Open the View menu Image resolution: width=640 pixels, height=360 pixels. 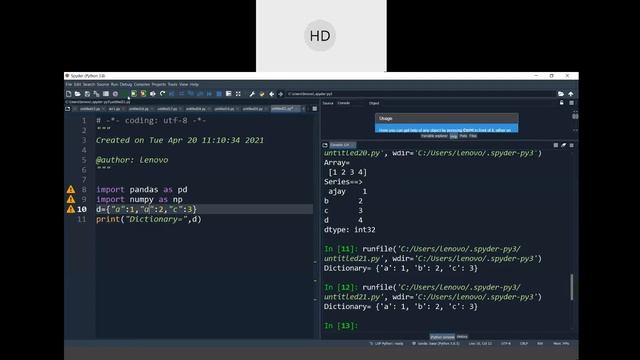[184, 84]
